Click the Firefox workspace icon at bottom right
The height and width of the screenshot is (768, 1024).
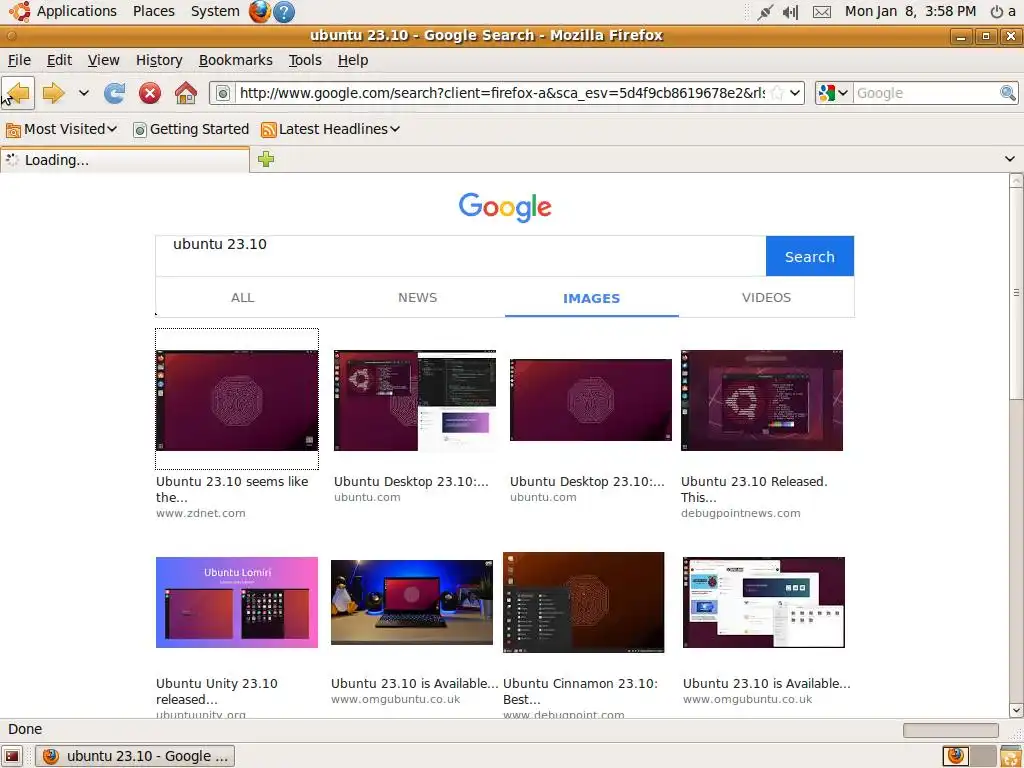tap(956, 756)
